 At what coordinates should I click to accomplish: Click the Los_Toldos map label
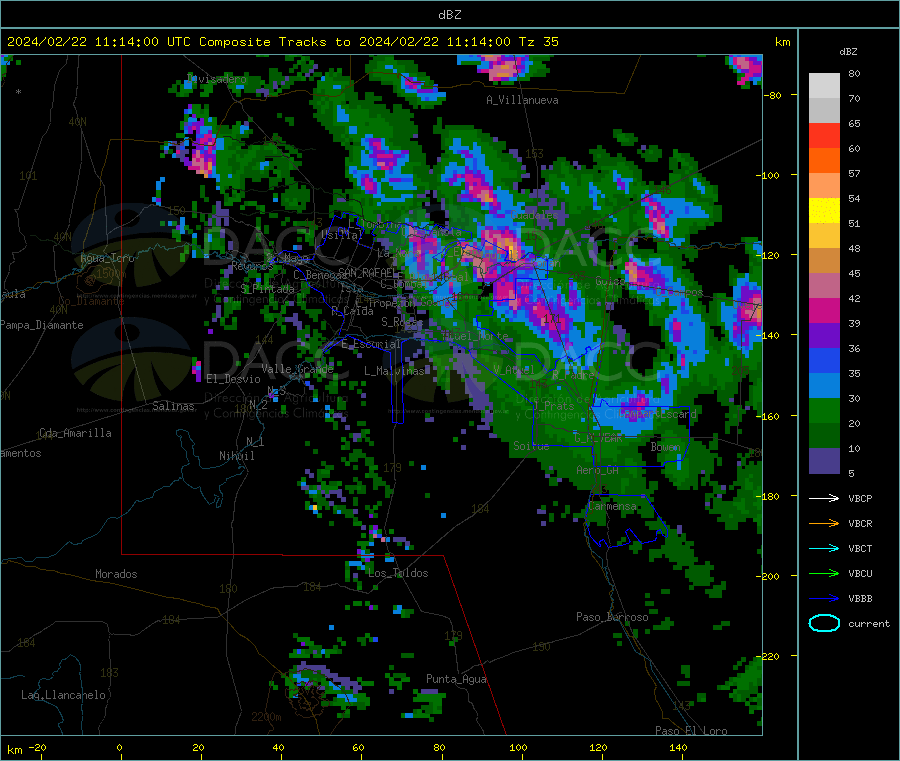pos(398,573)
